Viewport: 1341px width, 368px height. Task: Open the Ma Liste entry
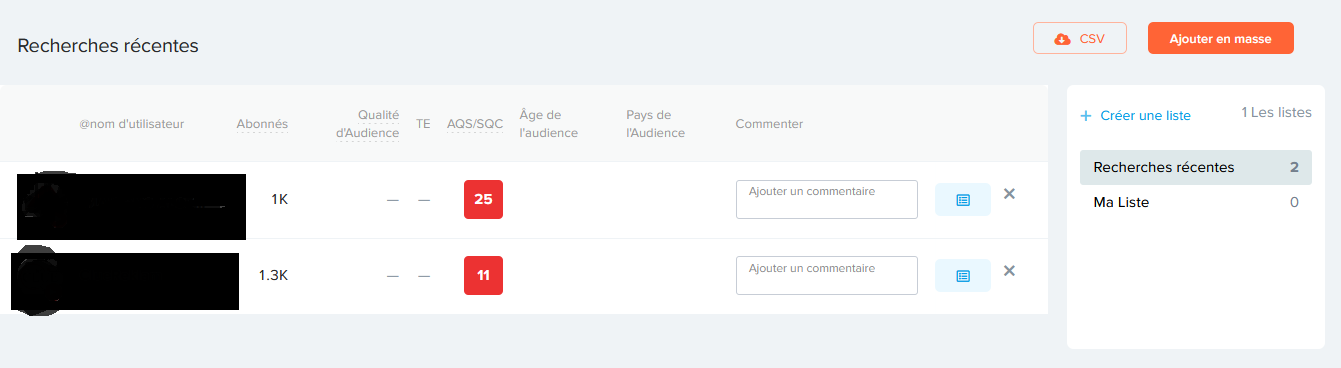[1195, 202]
